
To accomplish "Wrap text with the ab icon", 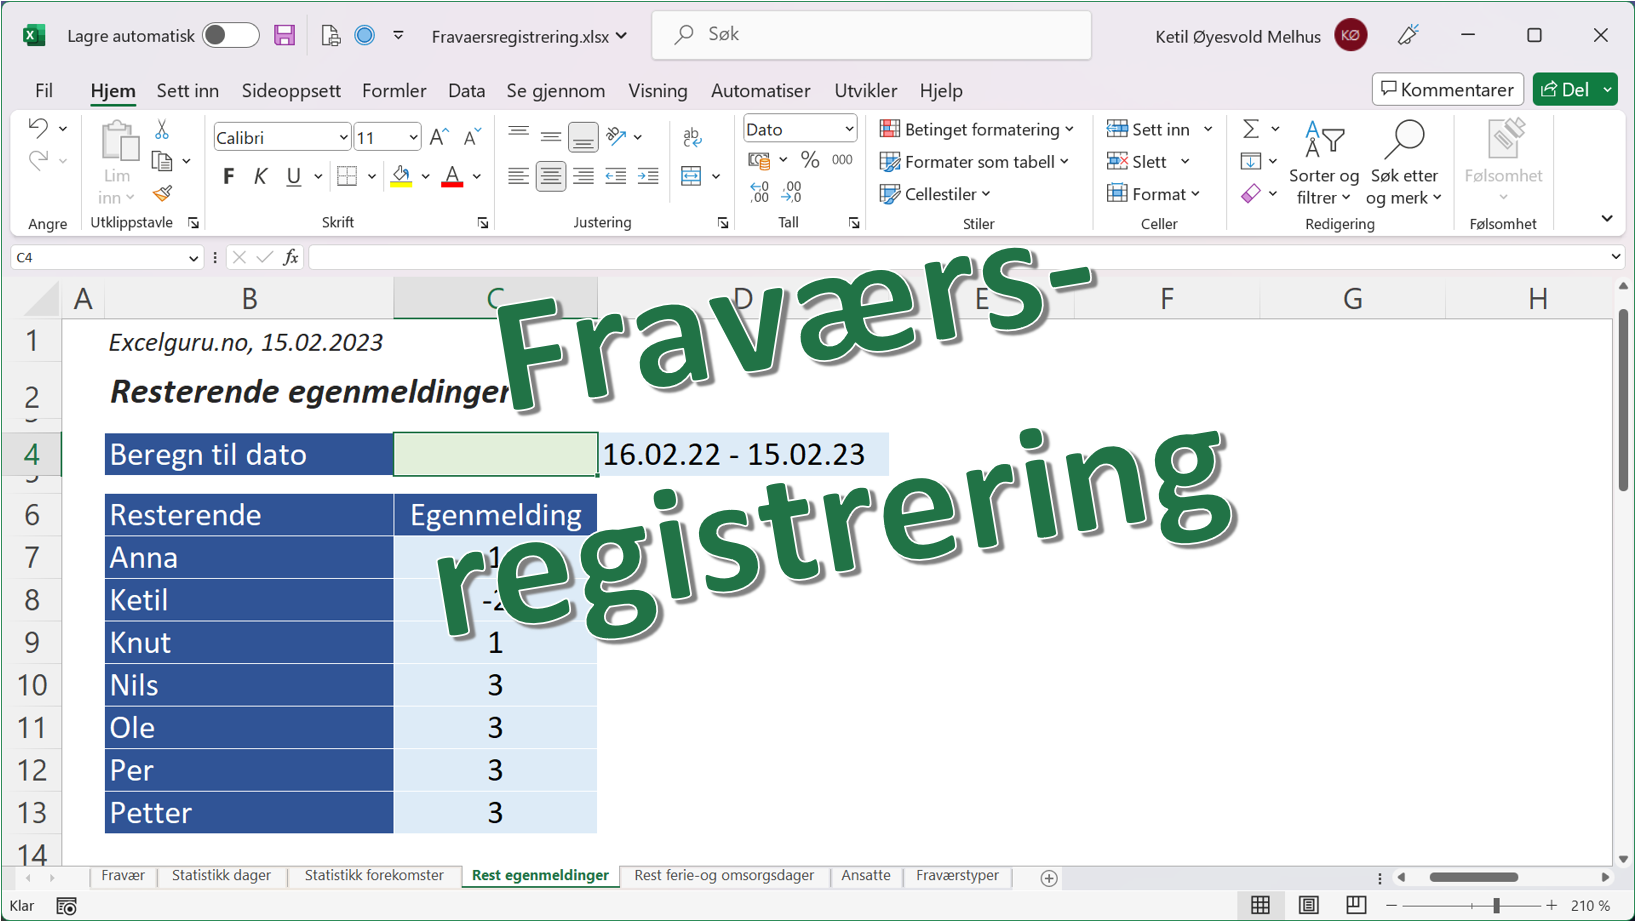I will [692, 137].
